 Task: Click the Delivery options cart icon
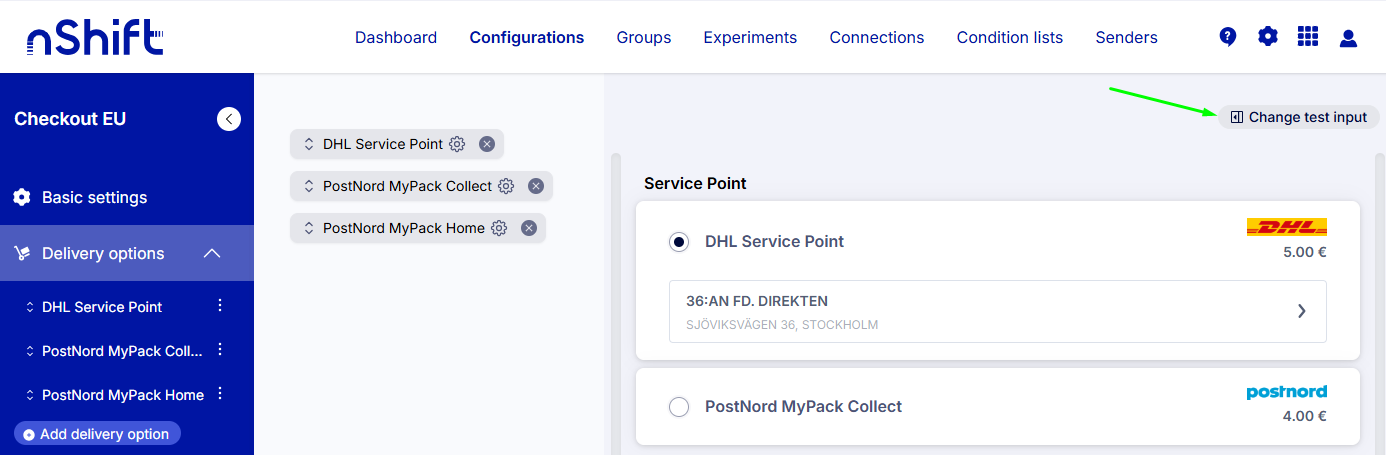22,253
